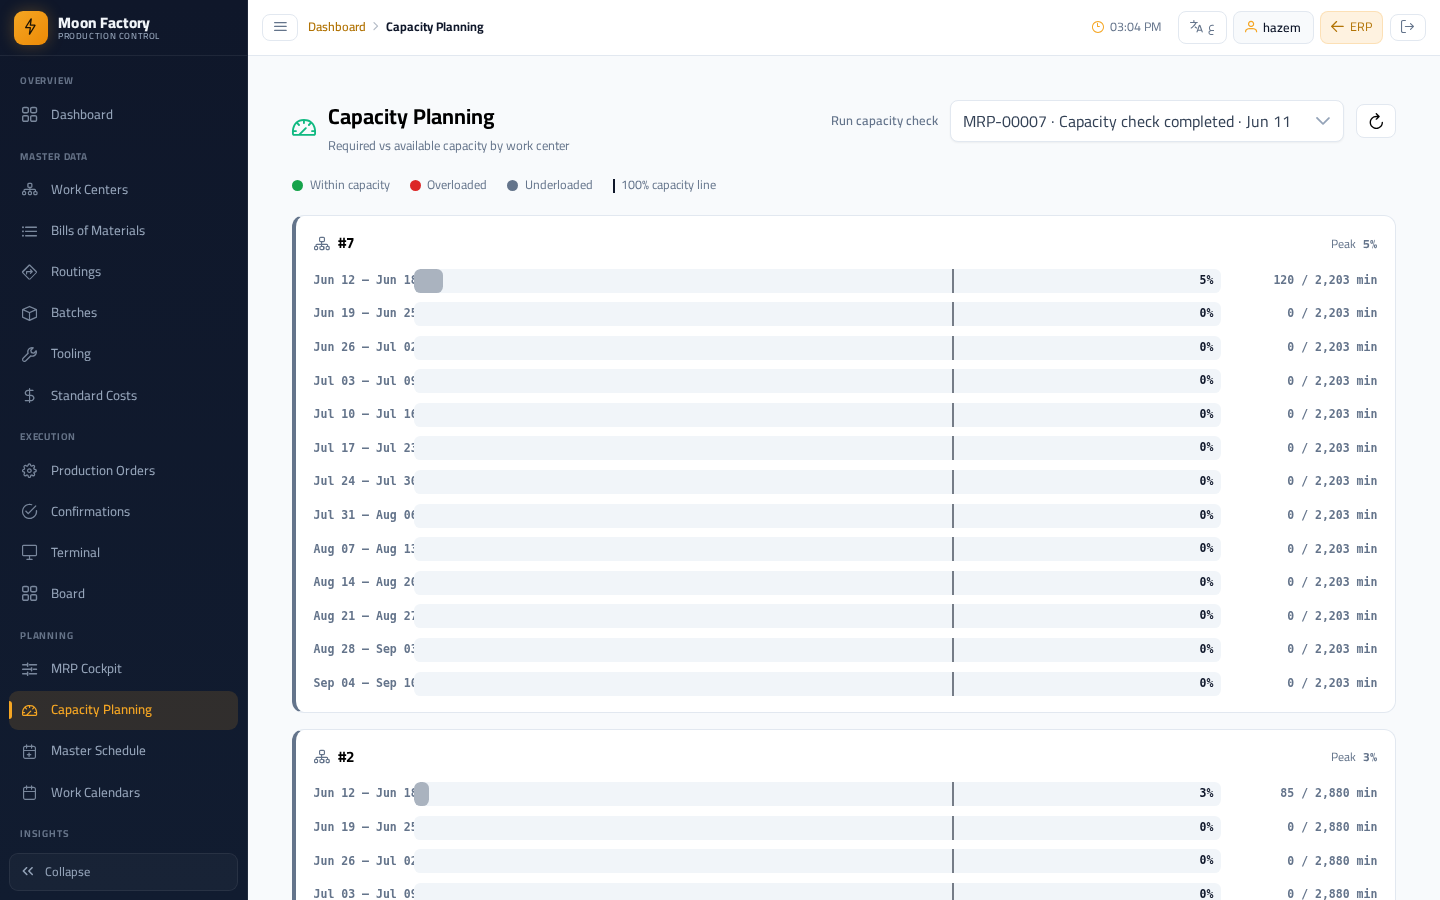
Task: Click the gauge icon beside Capacity Planning title
Action: pos(304,128)
